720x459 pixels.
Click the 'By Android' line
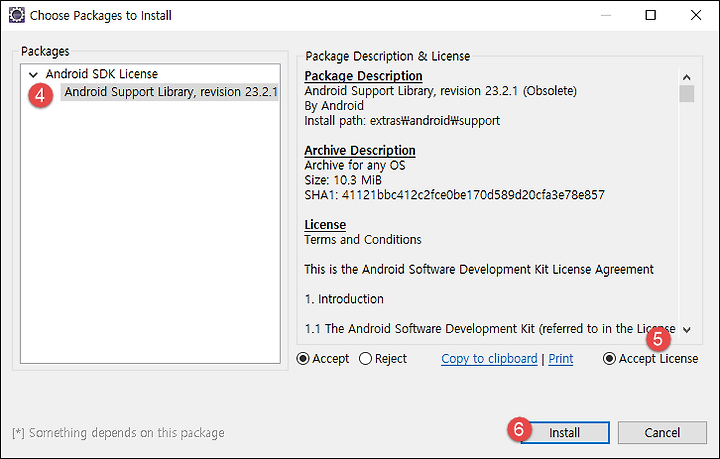coord(334,106)
